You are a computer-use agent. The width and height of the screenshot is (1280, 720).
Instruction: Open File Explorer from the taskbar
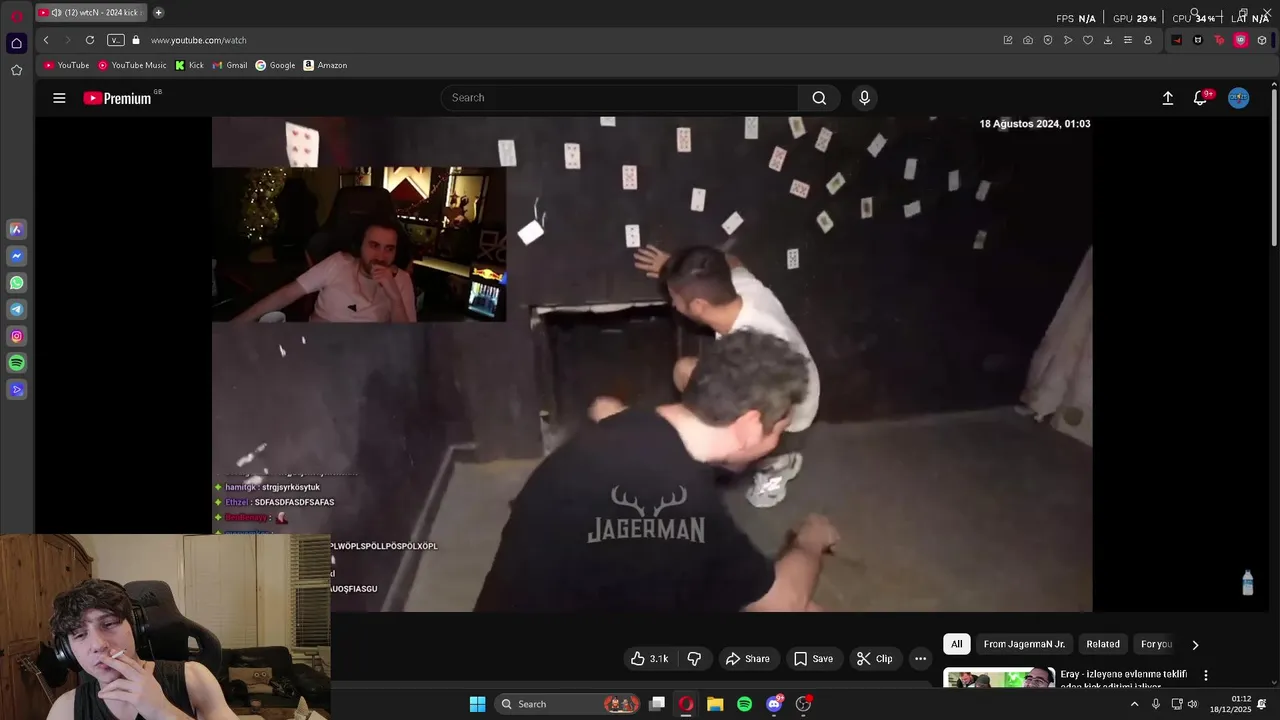click(x=715, y=704)
